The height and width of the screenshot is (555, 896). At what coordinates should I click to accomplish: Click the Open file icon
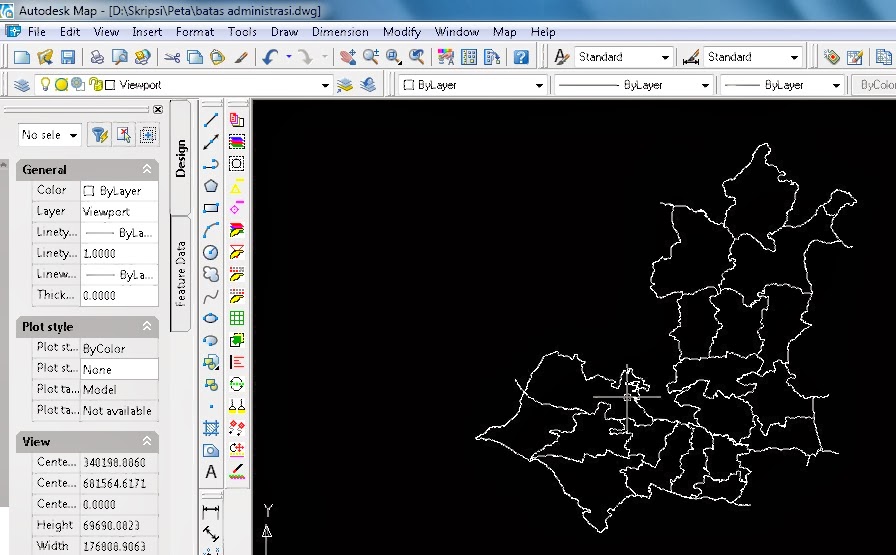click(45, 57)
